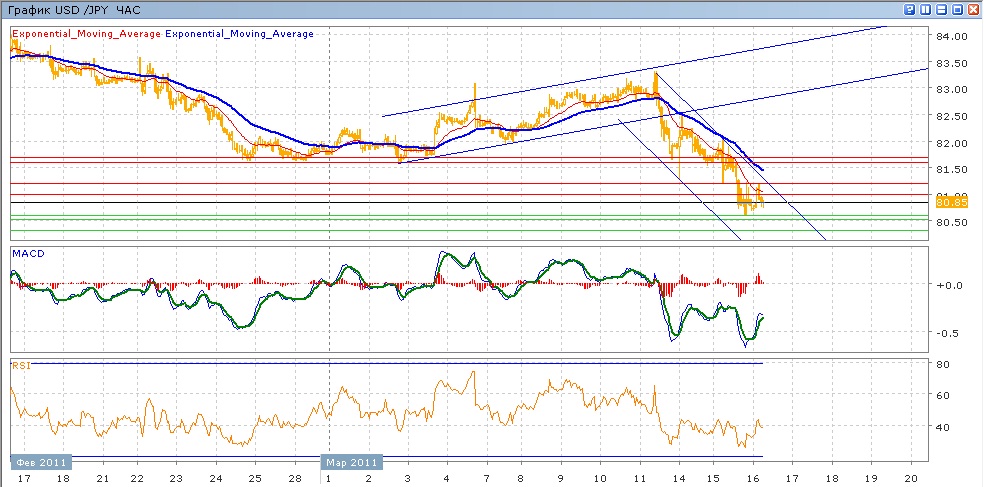Click the current price tag 80.85
Image resolution: width=984 pixels, height=487 pixels.
[949, 202]
